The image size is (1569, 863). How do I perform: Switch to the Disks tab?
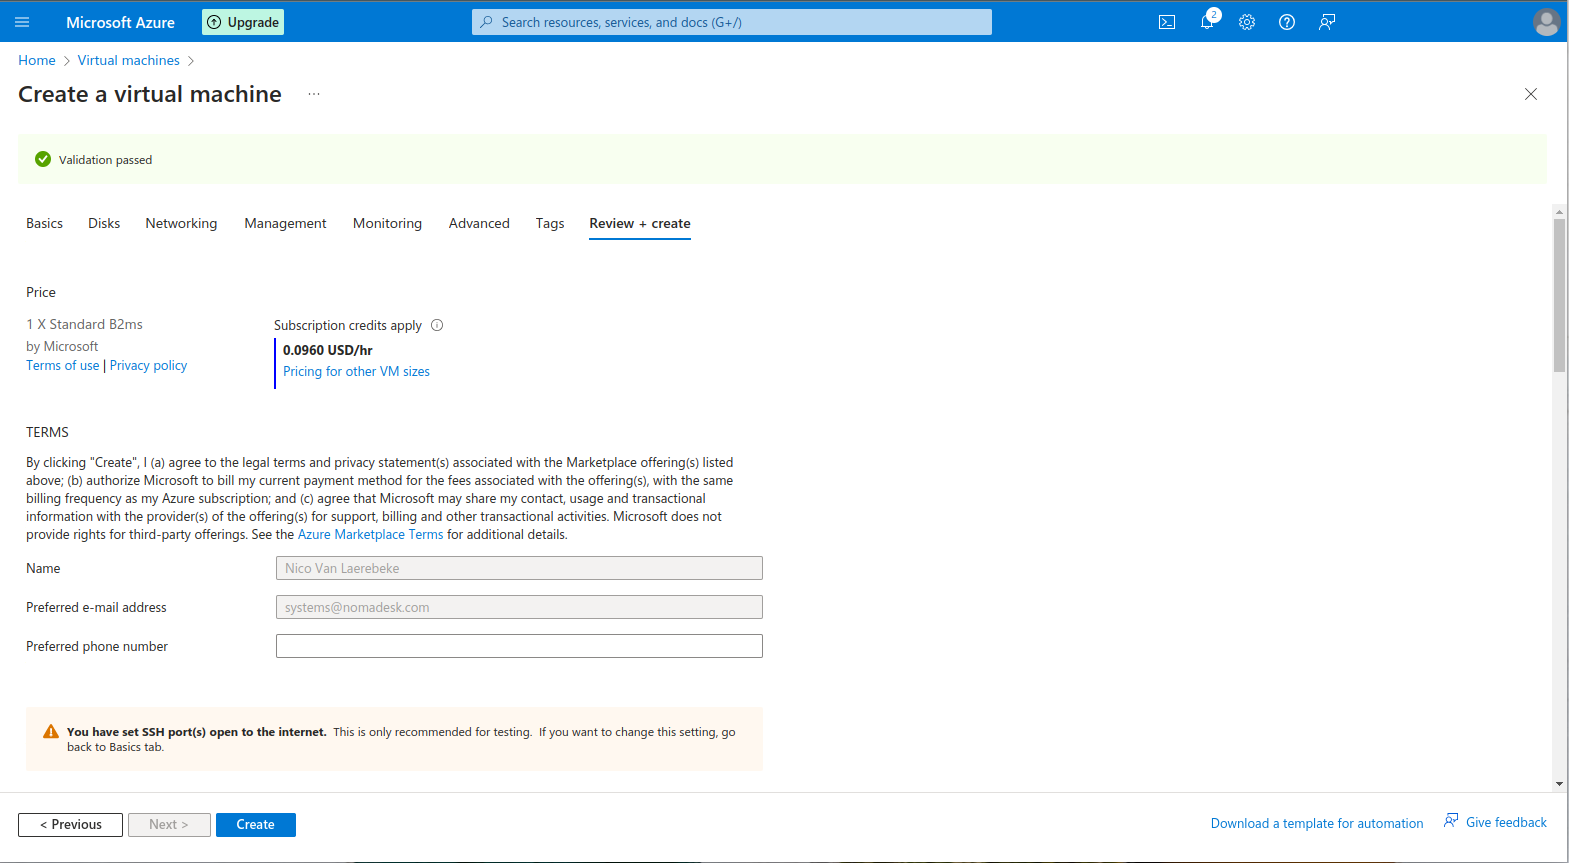[x=104, y=223]
